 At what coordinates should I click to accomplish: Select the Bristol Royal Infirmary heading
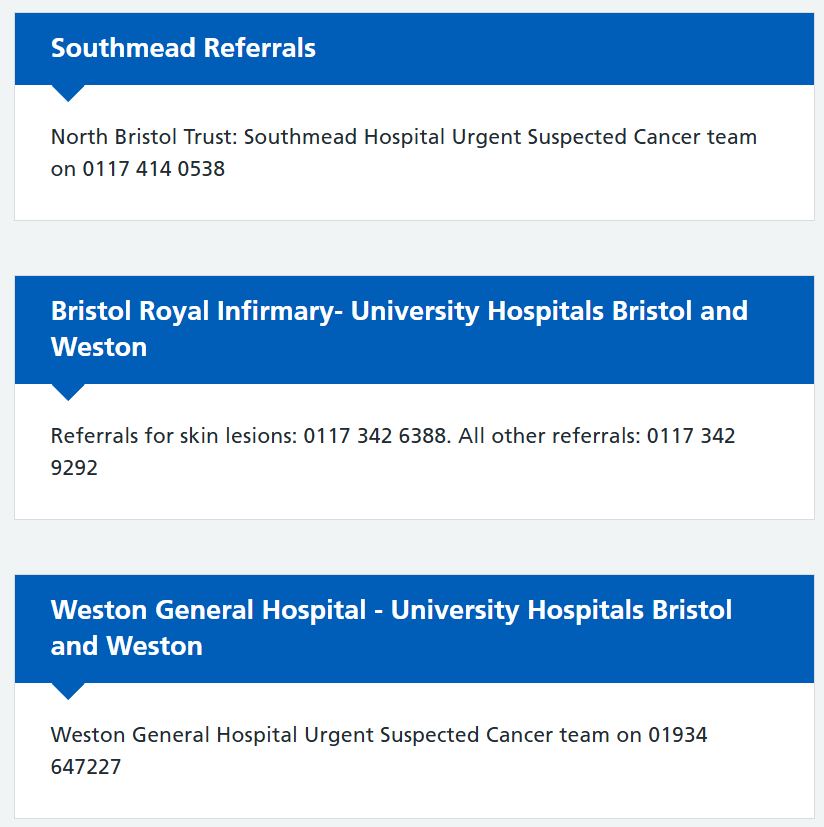tap(399, 329)
